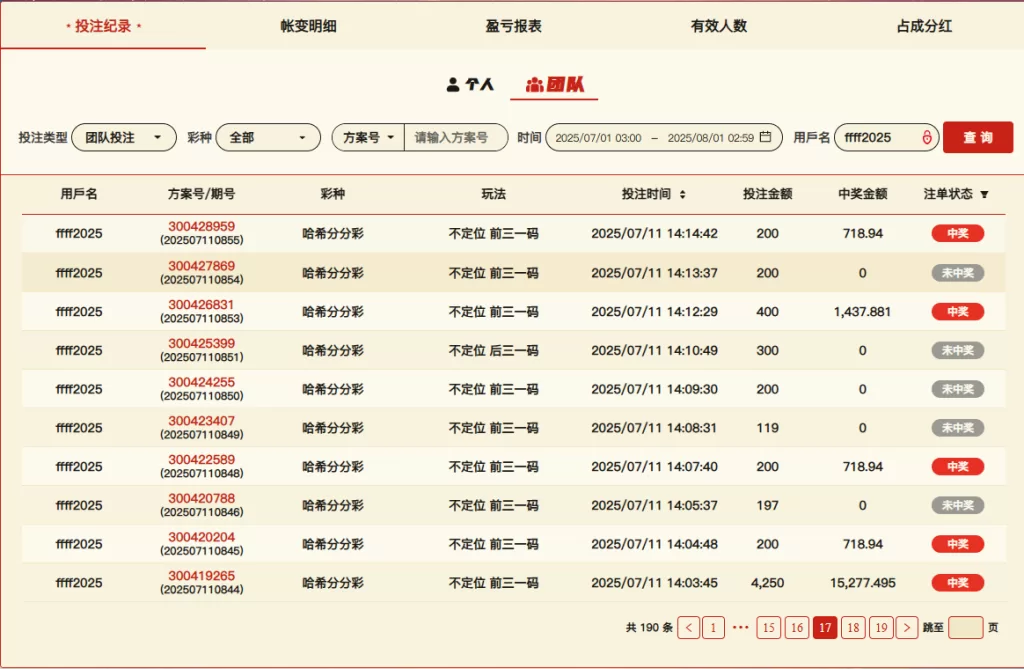This screenshot has height=669, width=1024.
Task: Click the pagination ellipsis dots
Action: (740, 628)
